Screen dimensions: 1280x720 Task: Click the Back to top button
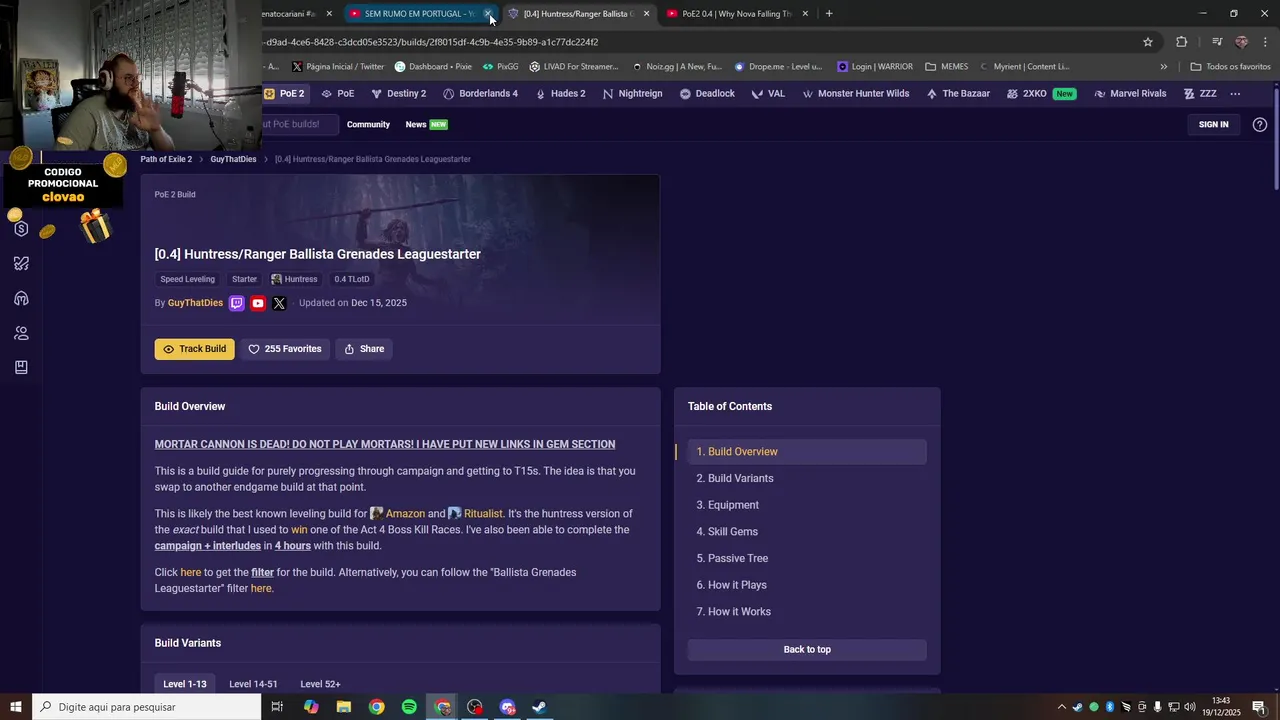pyautogui.click(x=807, y=649)
